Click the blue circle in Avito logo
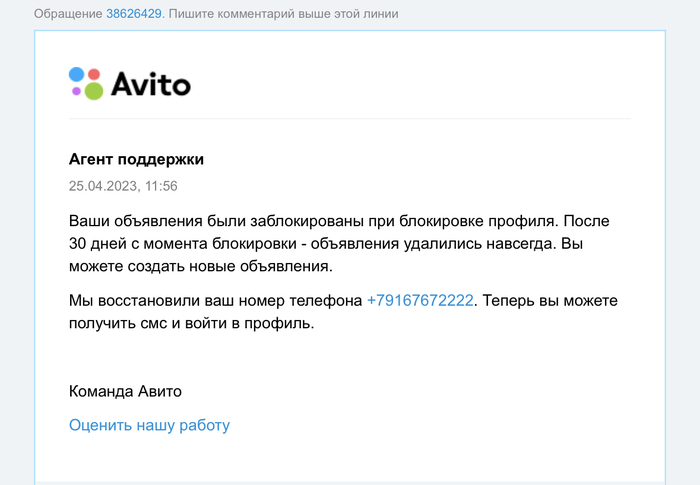The image size is (700, 485). [76, 74]
